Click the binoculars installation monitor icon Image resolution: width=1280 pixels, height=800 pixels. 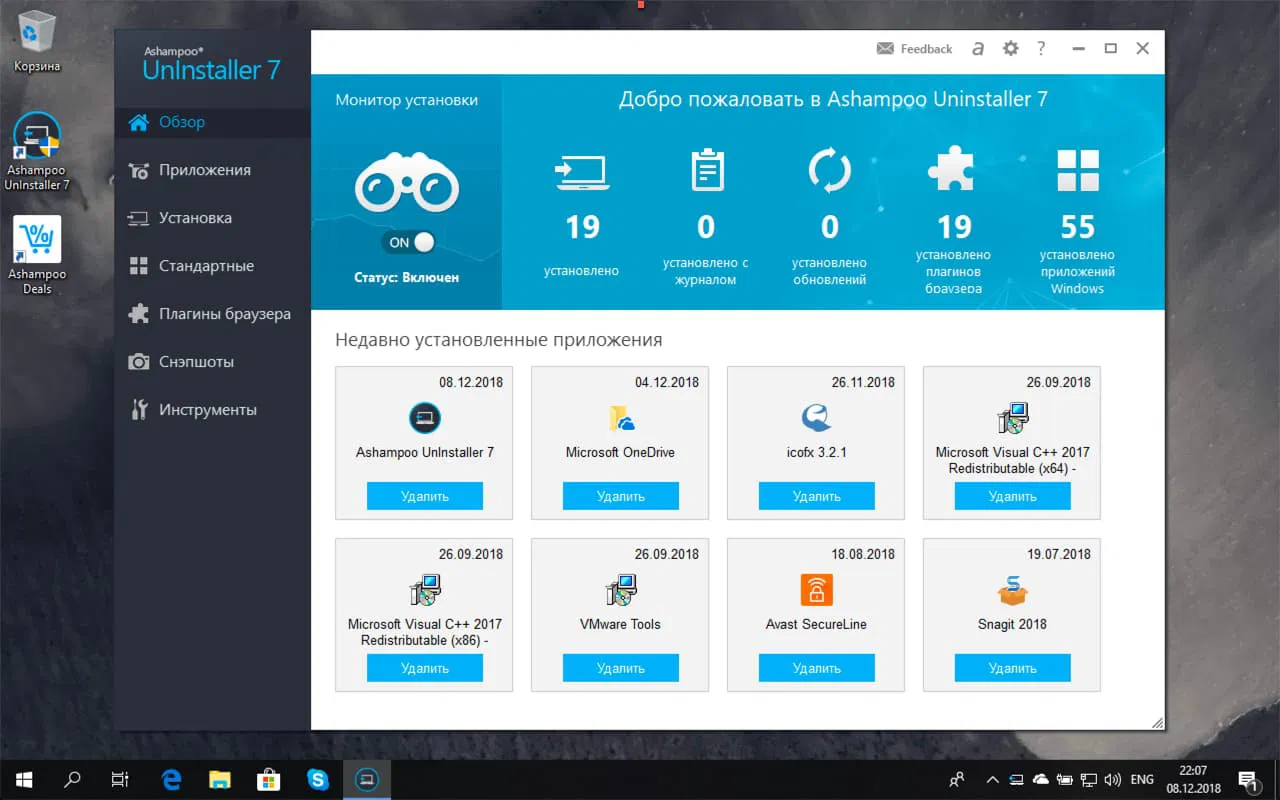point(406,182)
